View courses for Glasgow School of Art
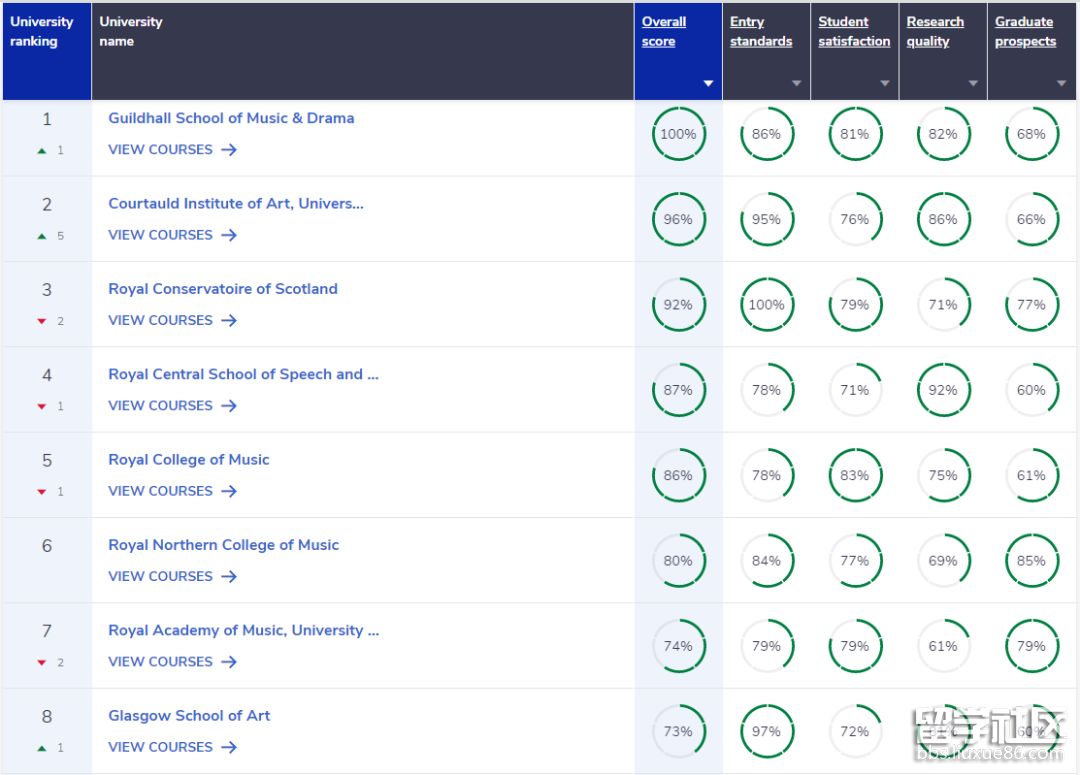The height and width of the screenshot is (775, 1080). point(172,747)
